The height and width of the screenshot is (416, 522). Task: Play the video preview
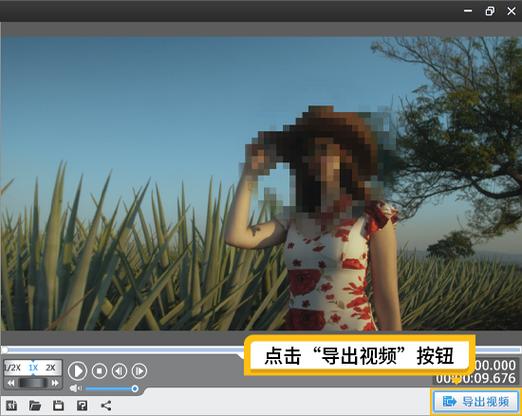77,371
